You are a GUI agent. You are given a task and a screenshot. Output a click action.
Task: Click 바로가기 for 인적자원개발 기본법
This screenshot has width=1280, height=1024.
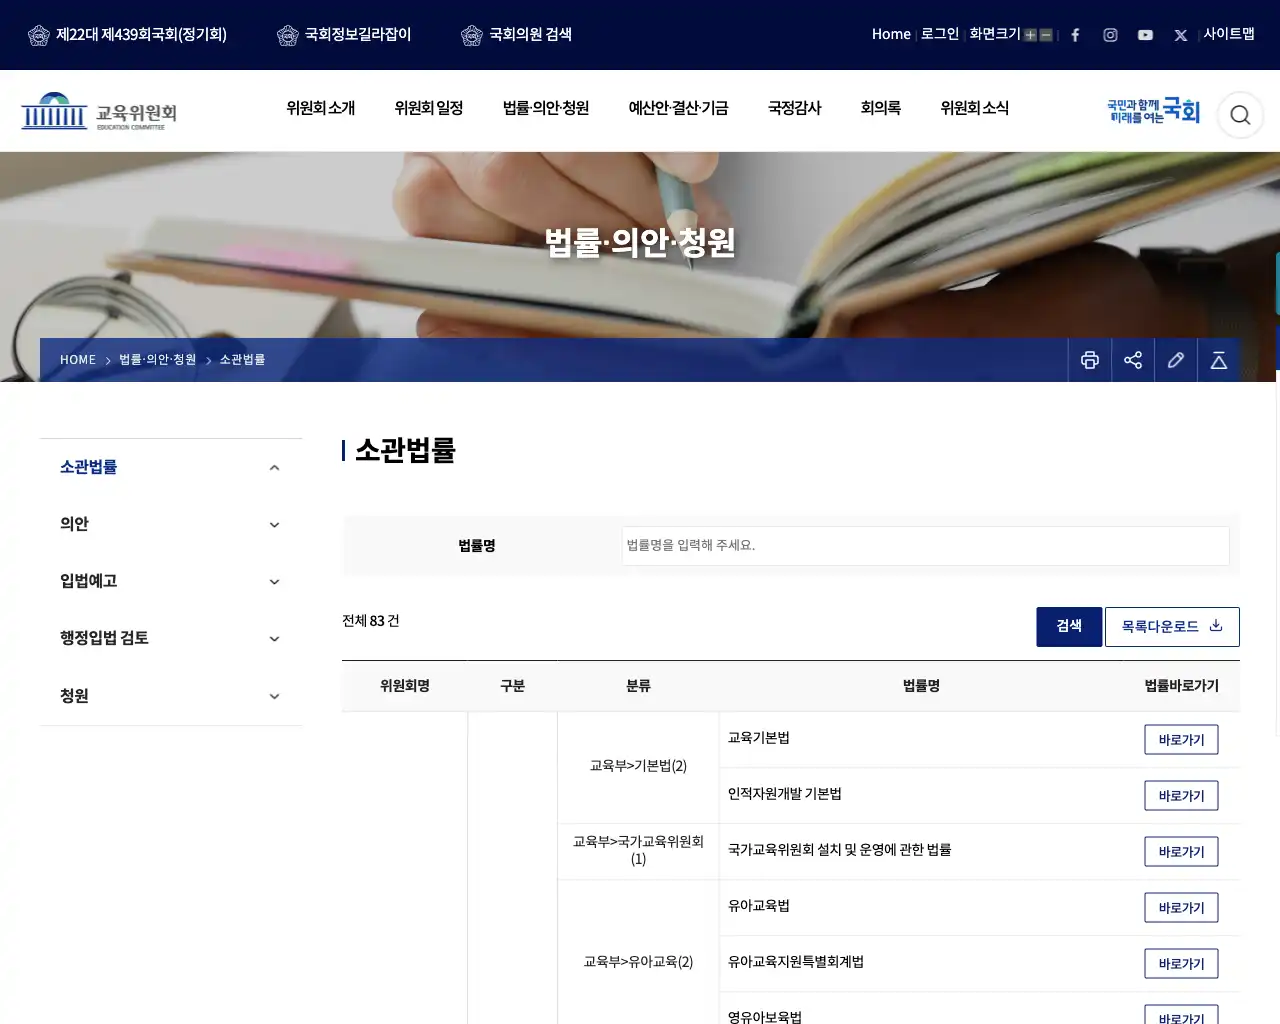click(x=1181, y=796)
